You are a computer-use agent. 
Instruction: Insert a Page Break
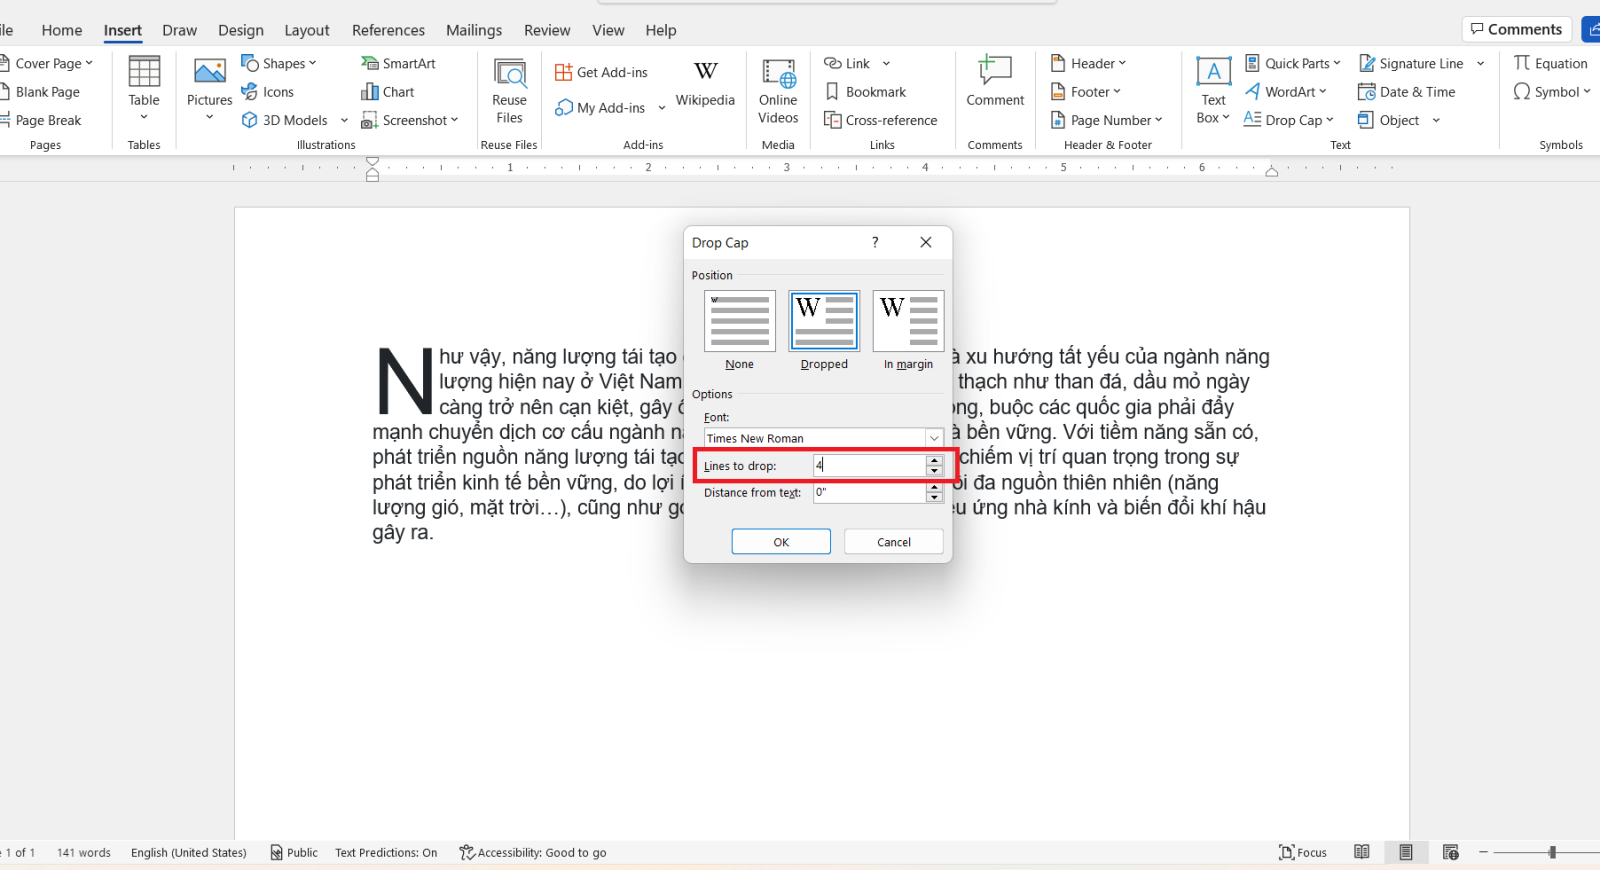pos(41,120)
